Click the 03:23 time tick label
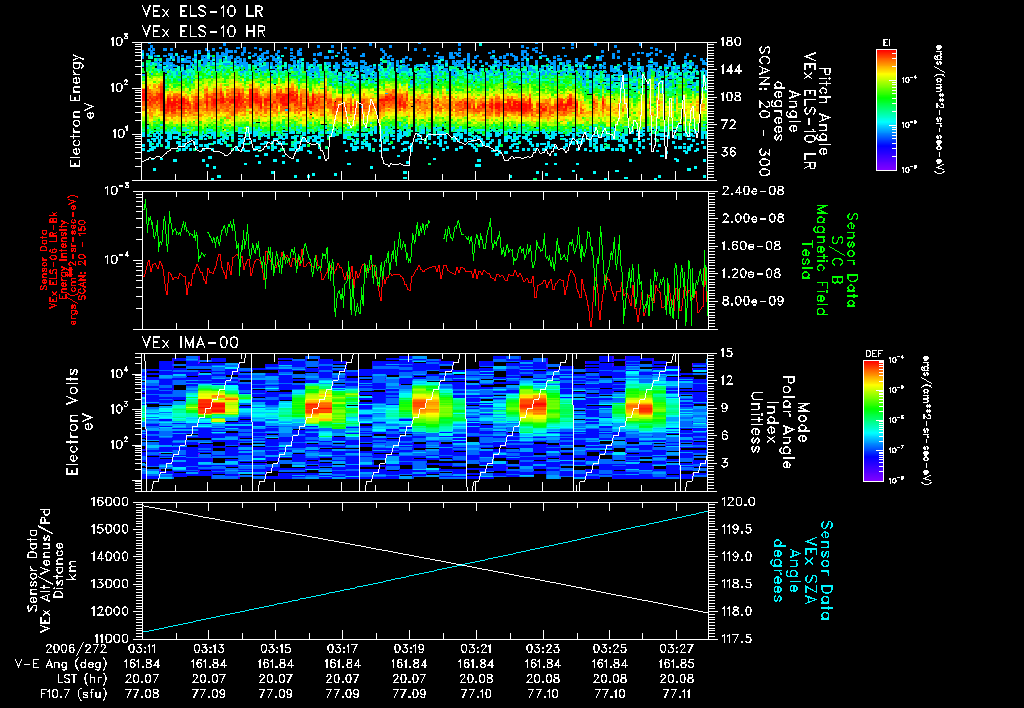 543,650
